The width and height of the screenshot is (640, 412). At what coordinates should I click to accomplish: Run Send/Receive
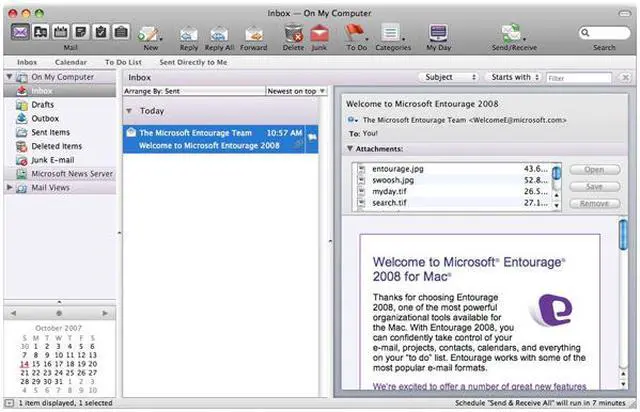(x=511, y=33)
